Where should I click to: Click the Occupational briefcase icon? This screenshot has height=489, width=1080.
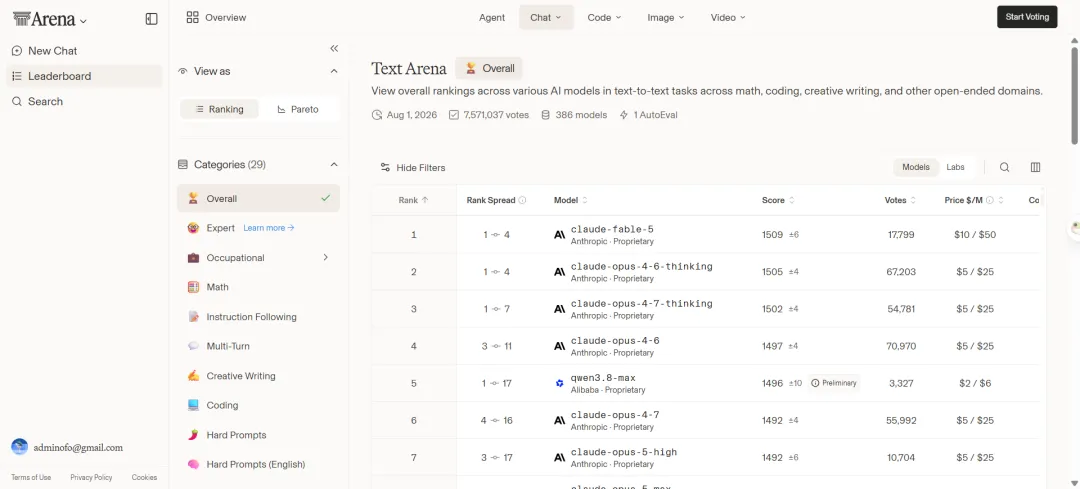(194, 258)
